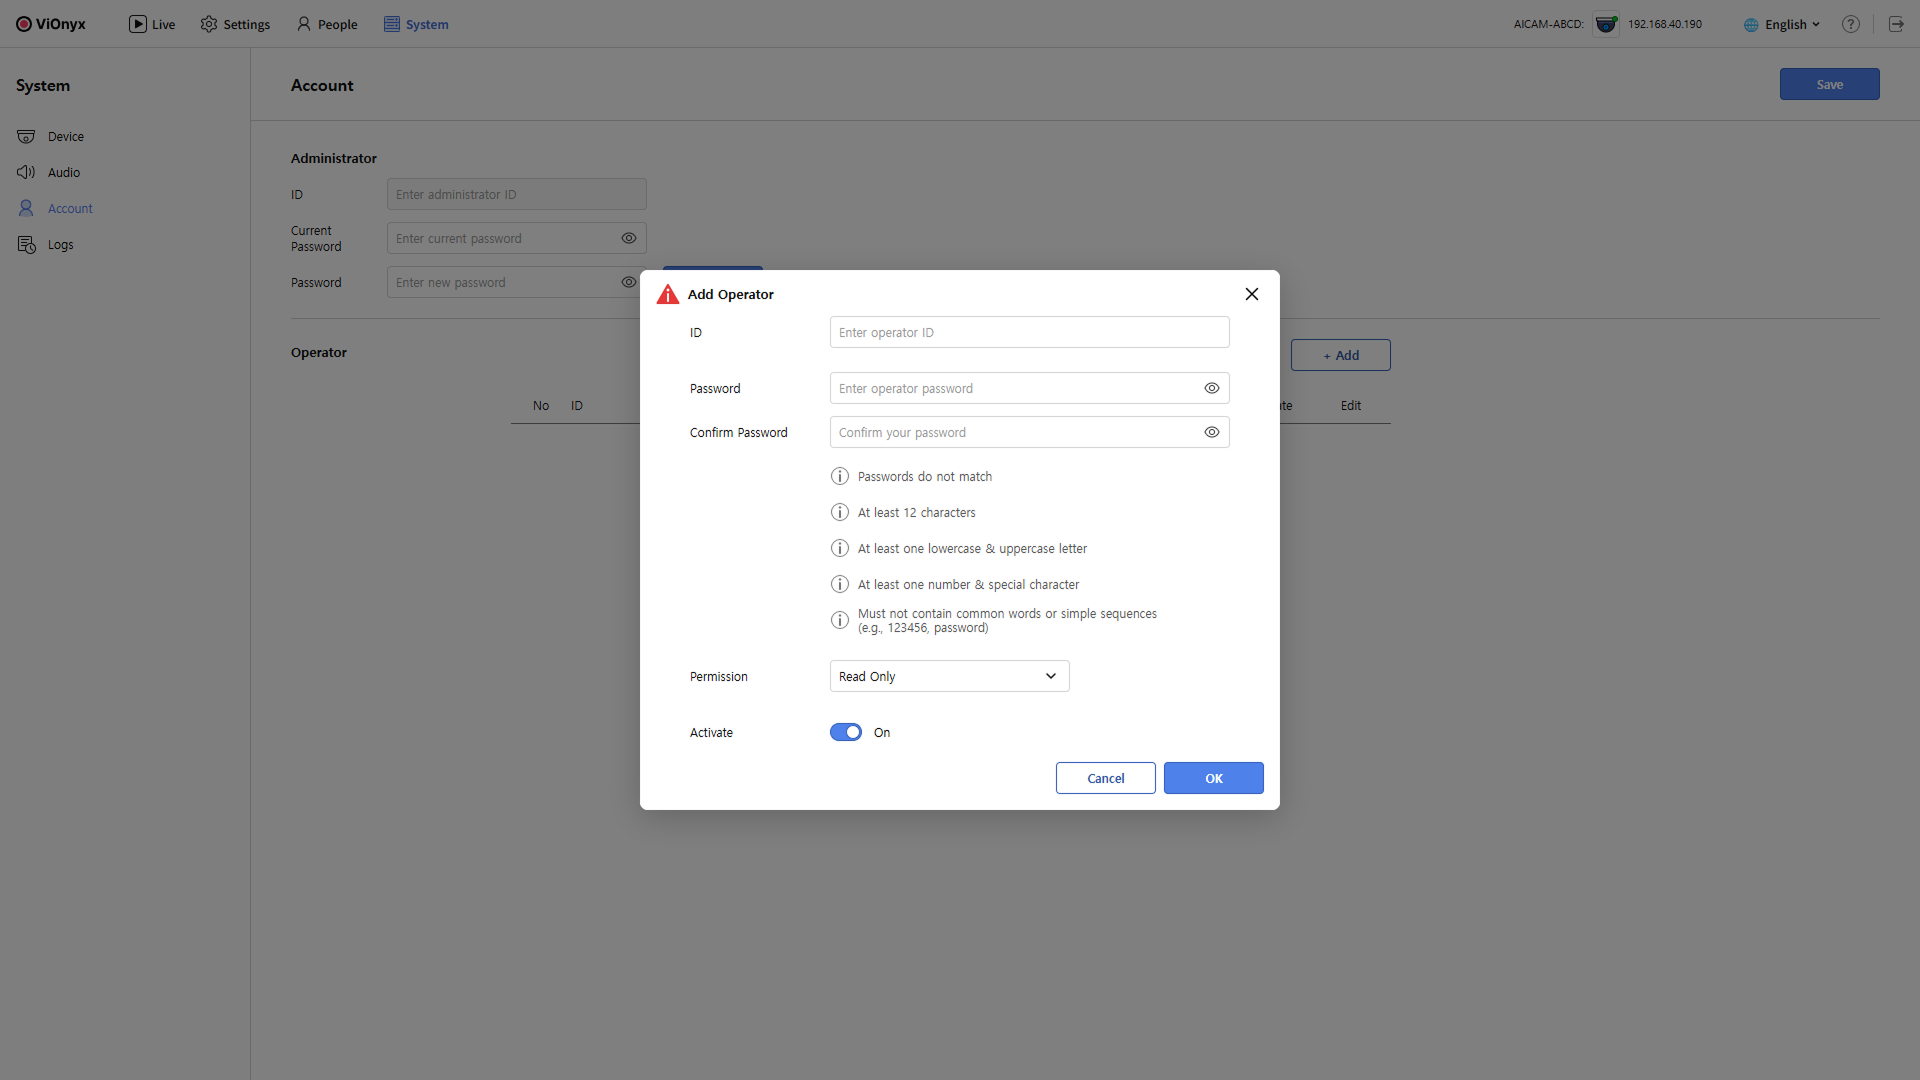
Task: Open the People tab
Action: pos(327,24)
